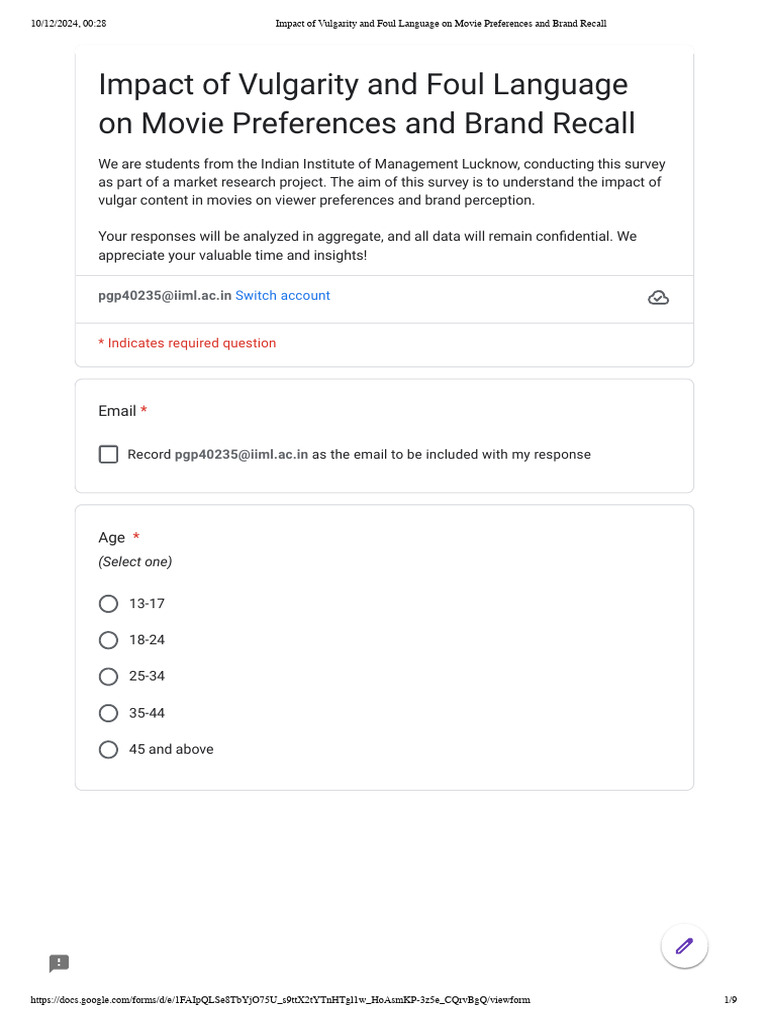Click the Email question label

point(117,411)
